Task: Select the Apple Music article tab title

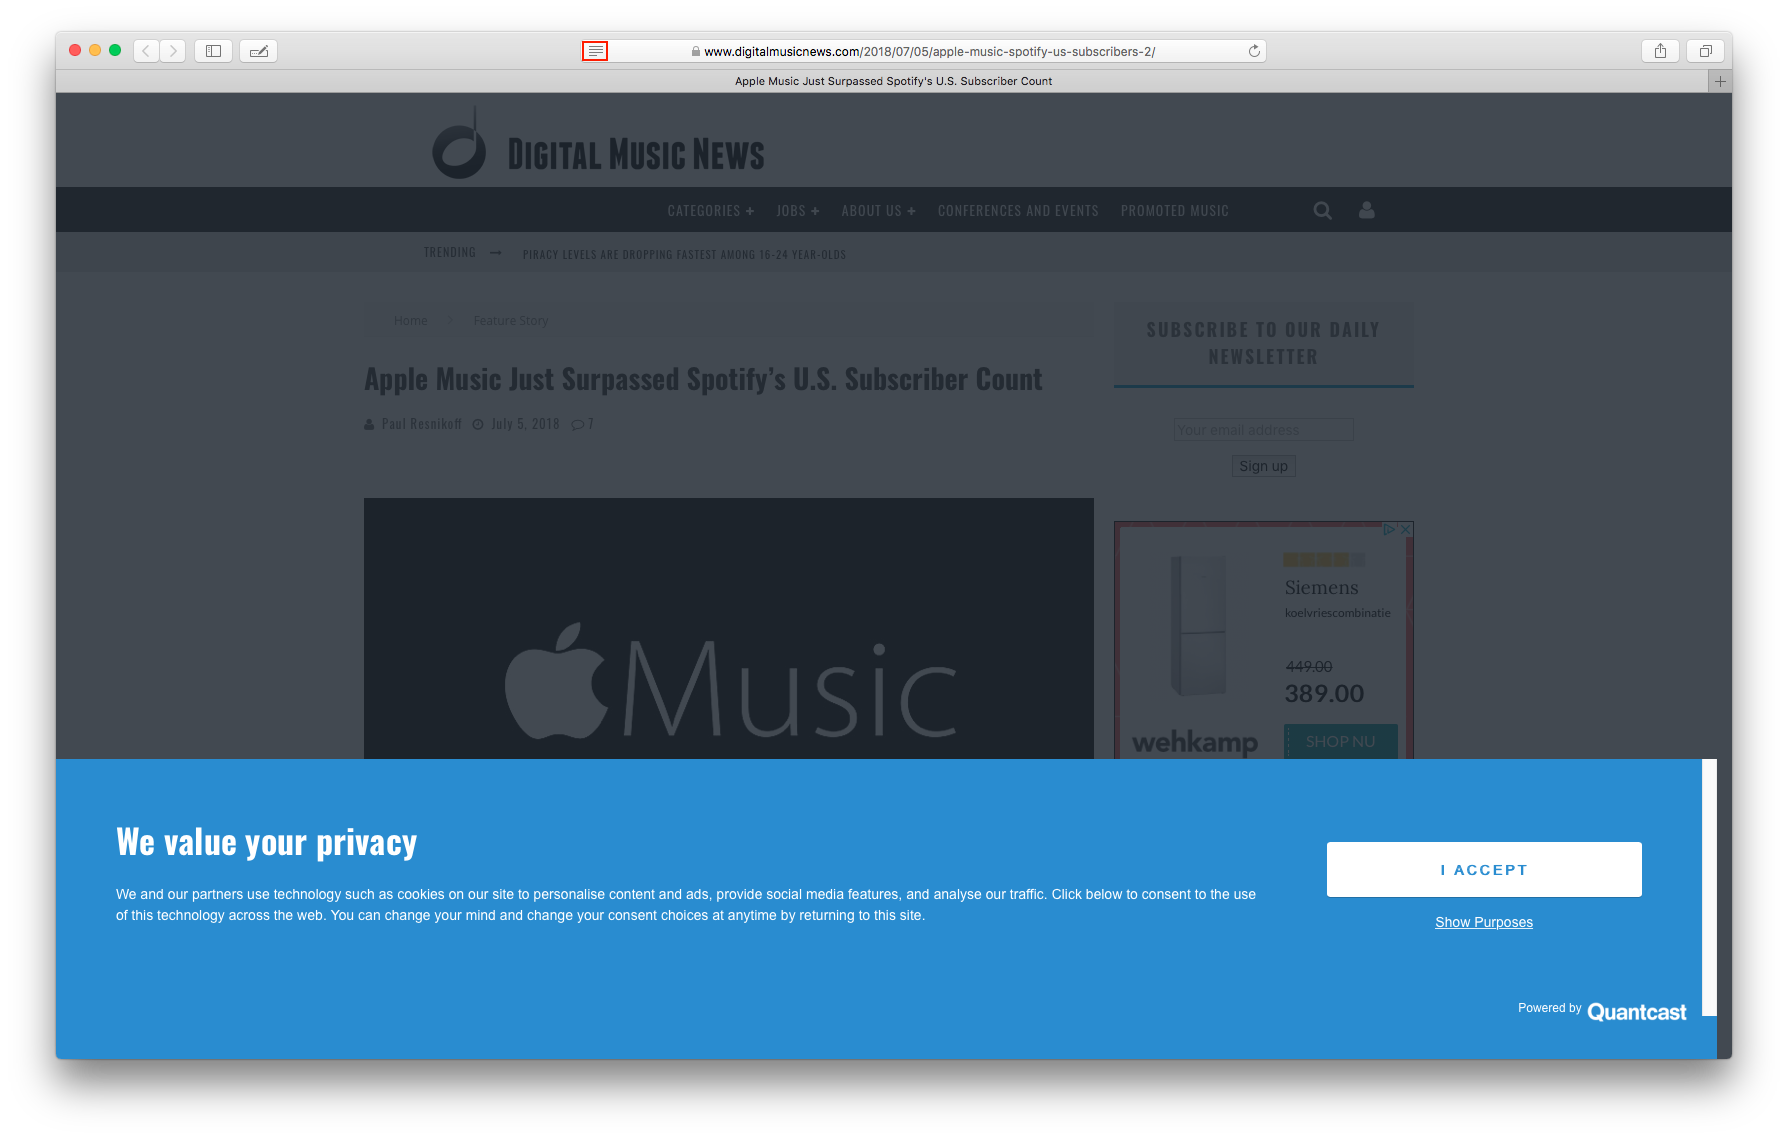Action: (x=893, y=81)
